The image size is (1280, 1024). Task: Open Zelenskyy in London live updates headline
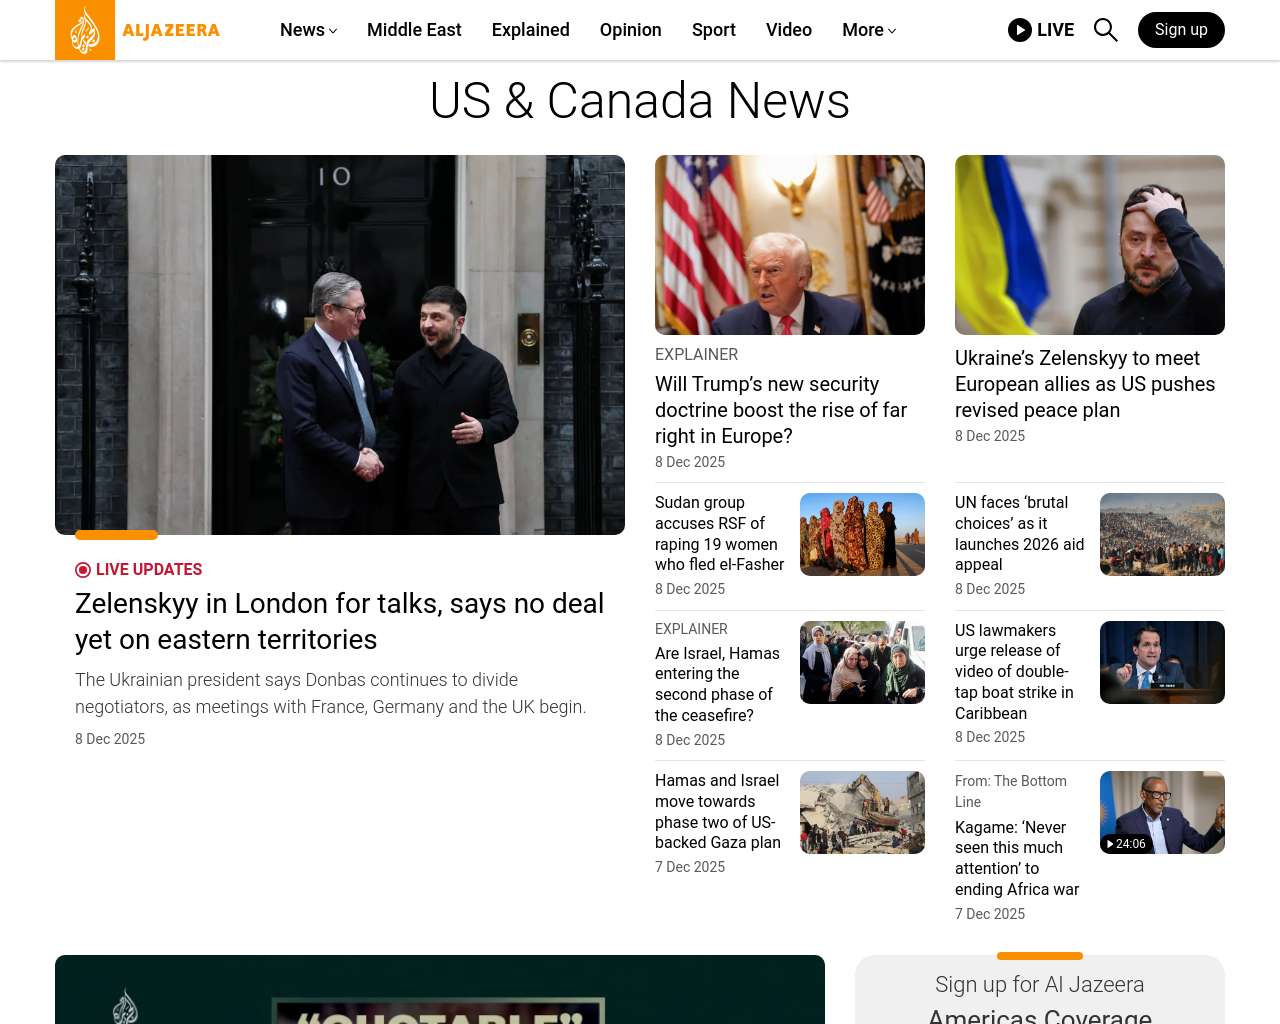340,621
